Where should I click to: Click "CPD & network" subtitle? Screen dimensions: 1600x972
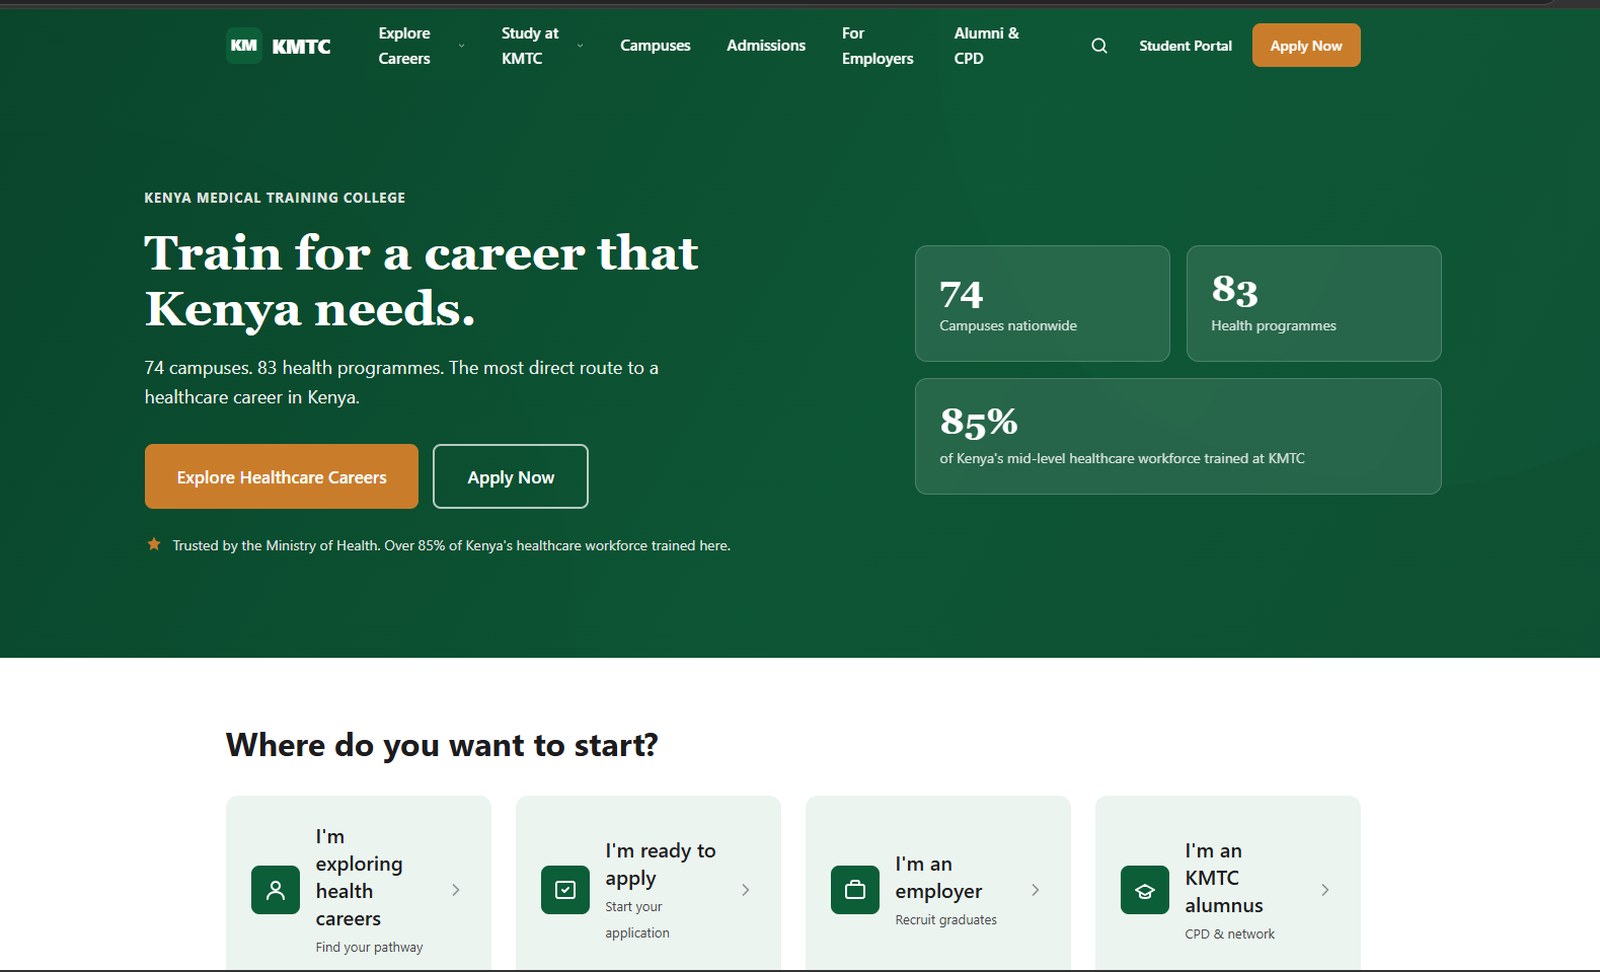[x=1230, y=934]
